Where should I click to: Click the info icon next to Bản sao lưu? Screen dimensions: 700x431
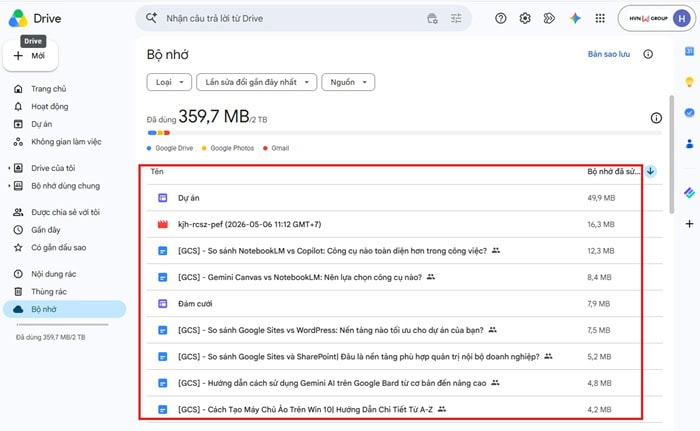(648, 54)
